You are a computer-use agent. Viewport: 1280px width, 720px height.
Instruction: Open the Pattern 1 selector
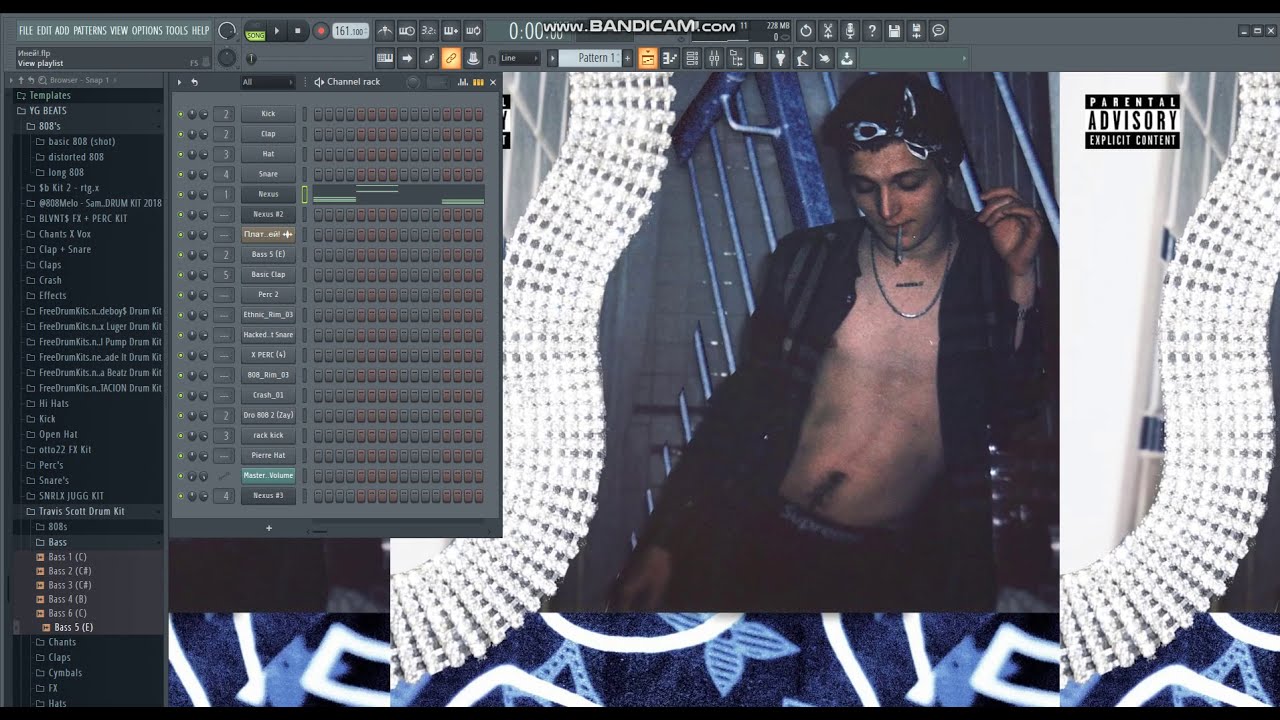tap(591, 58)
